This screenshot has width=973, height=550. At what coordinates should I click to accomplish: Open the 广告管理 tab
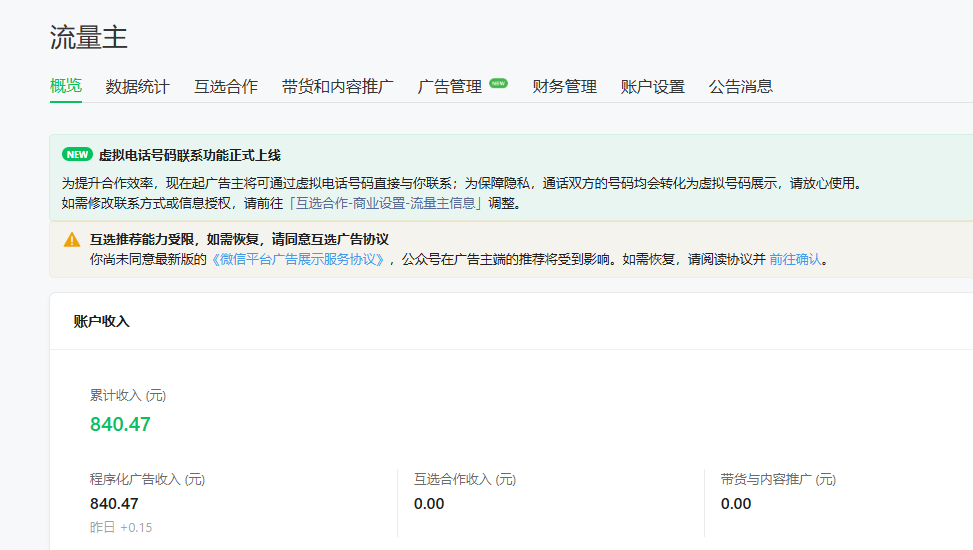pos(450,86)
